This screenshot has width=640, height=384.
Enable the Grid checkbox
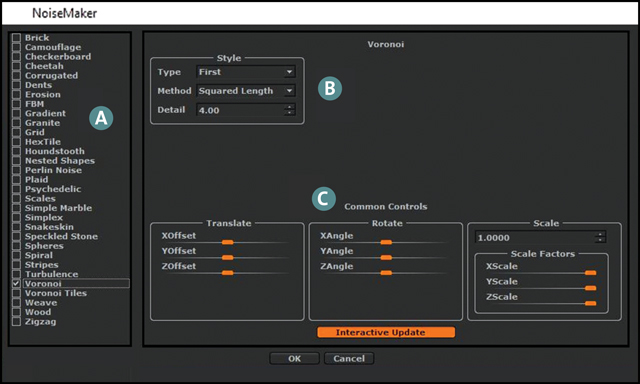click(16, 132)
